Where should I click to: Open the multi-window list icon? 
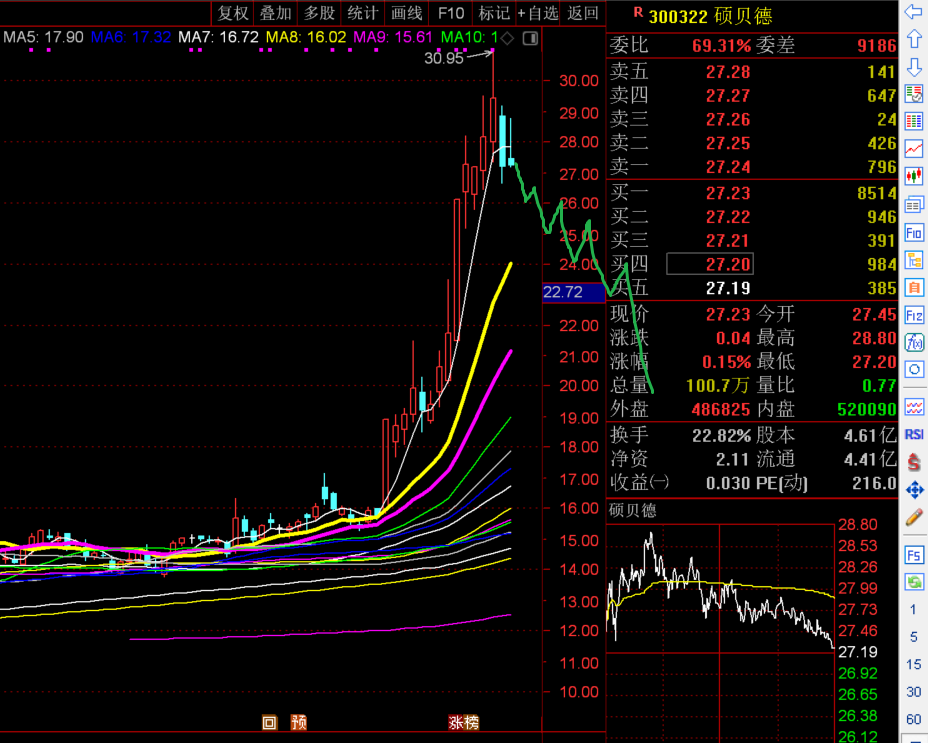(x=914, y=205)
